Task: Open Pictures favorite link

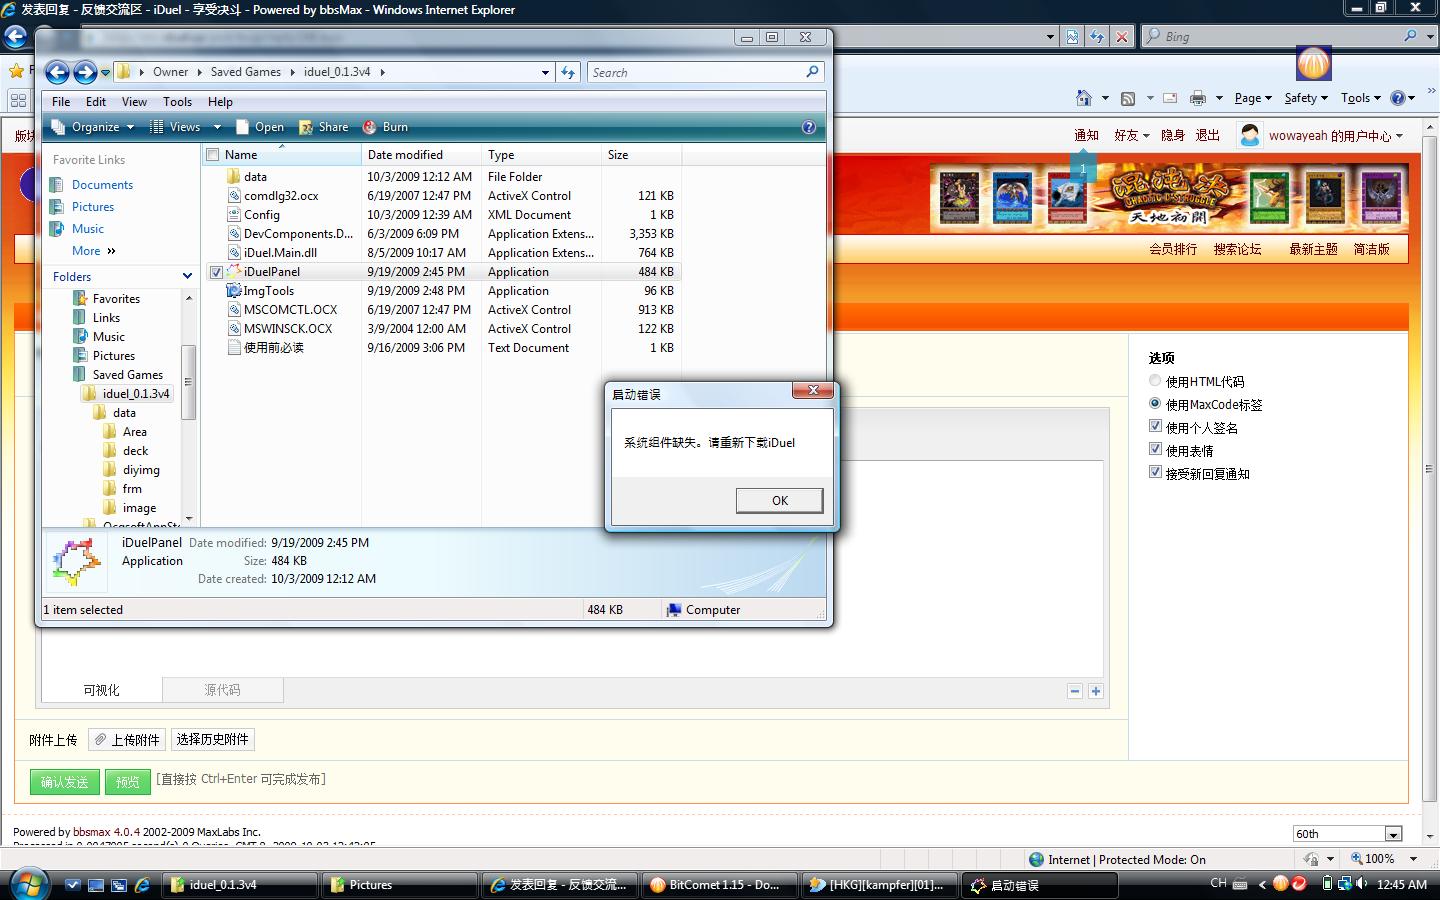Action: [93, 207]
